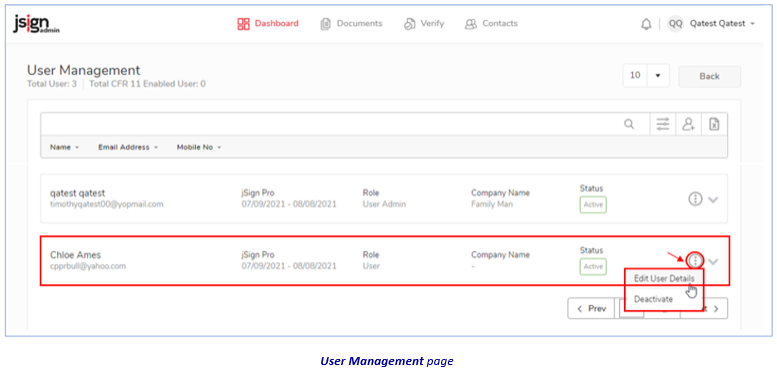Select Edit User Details menu option
This screenshot has width=777, height=370.
(x=664, y=278)
